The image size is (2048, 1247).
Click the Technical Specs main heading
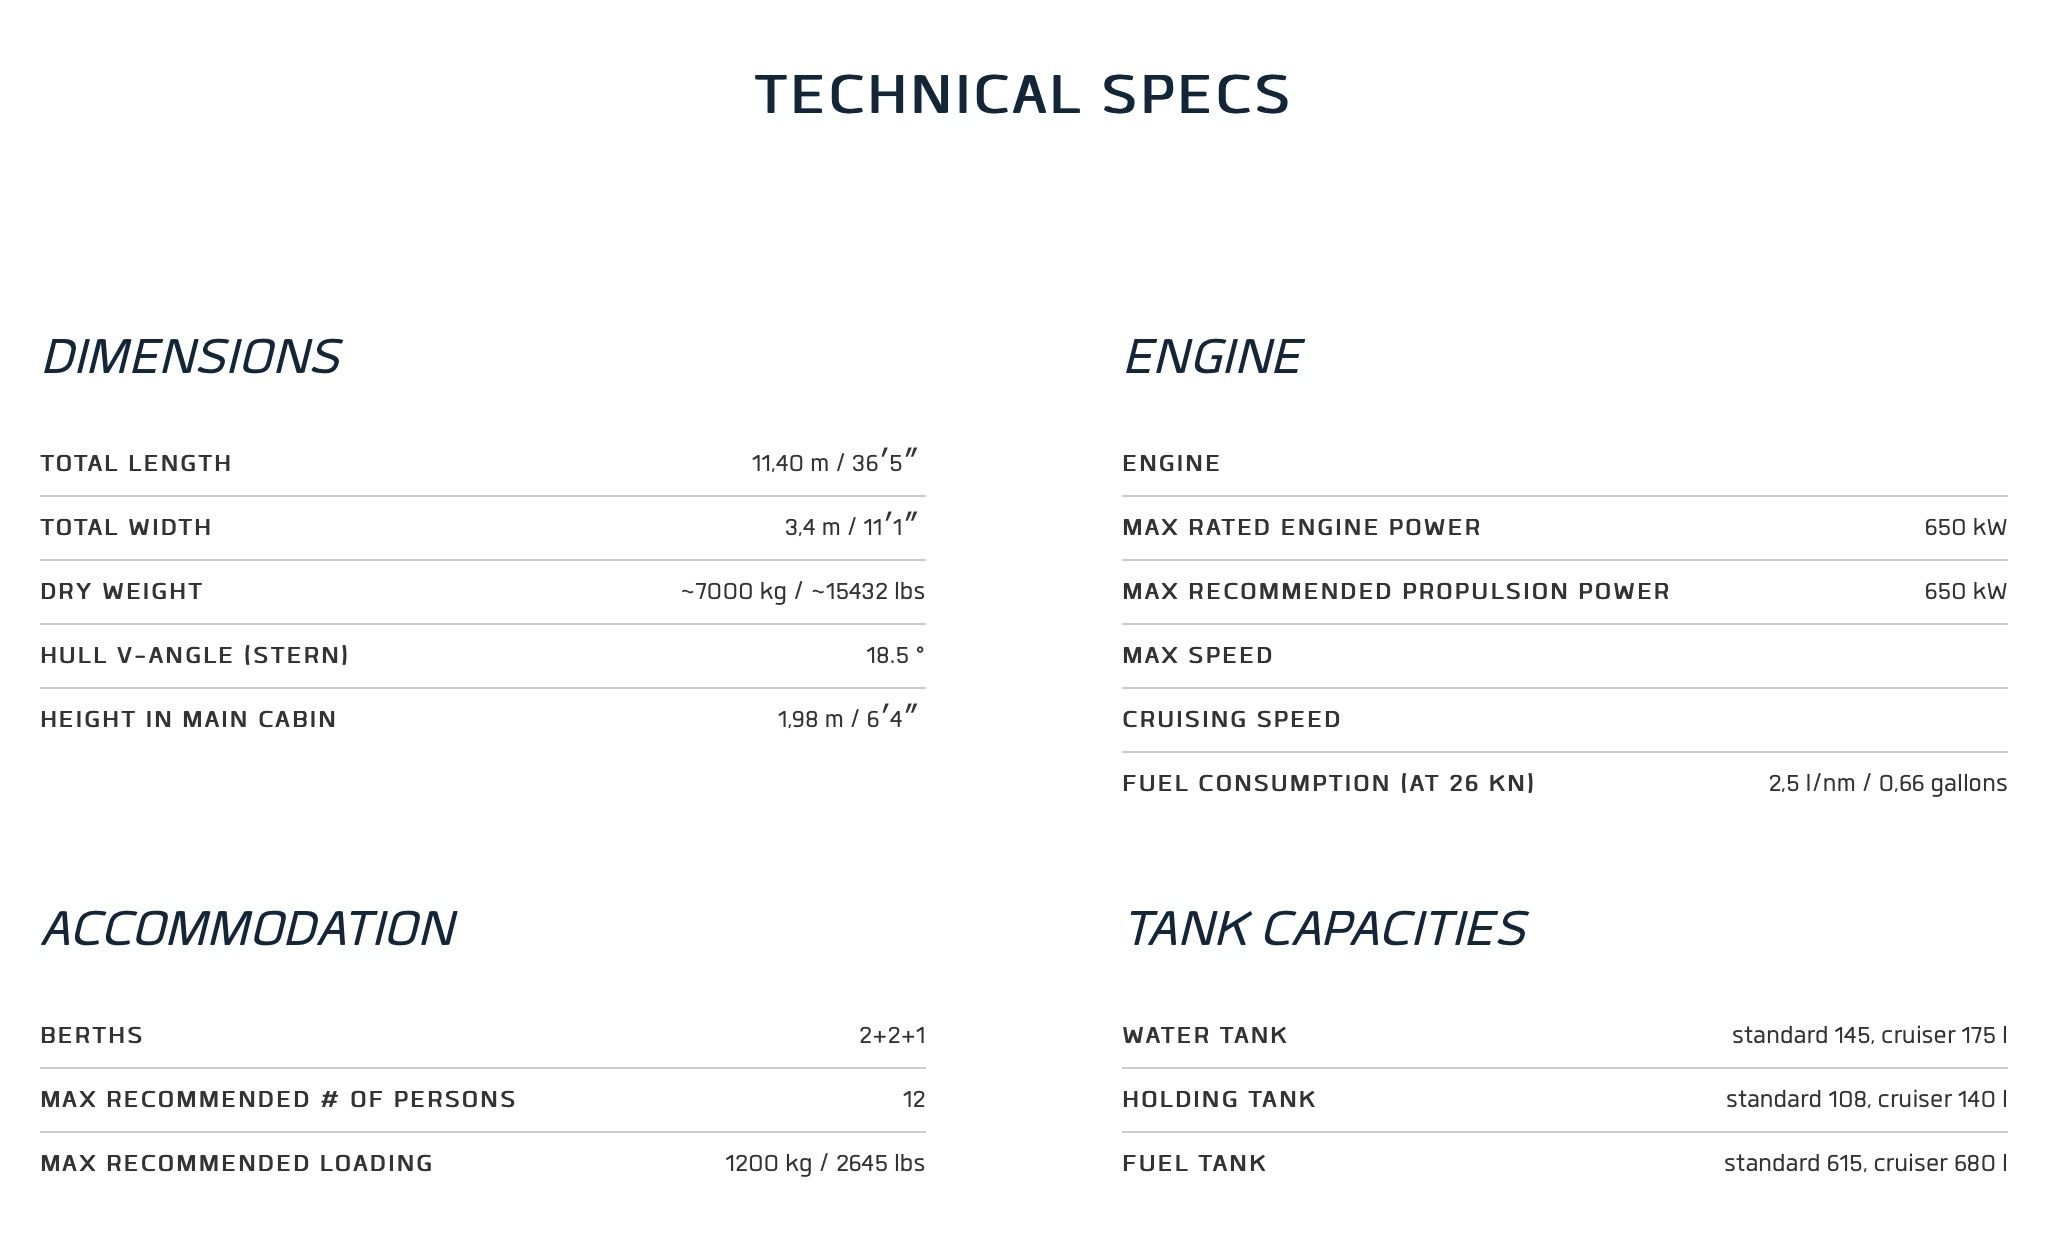click(x=1022, y=95)
